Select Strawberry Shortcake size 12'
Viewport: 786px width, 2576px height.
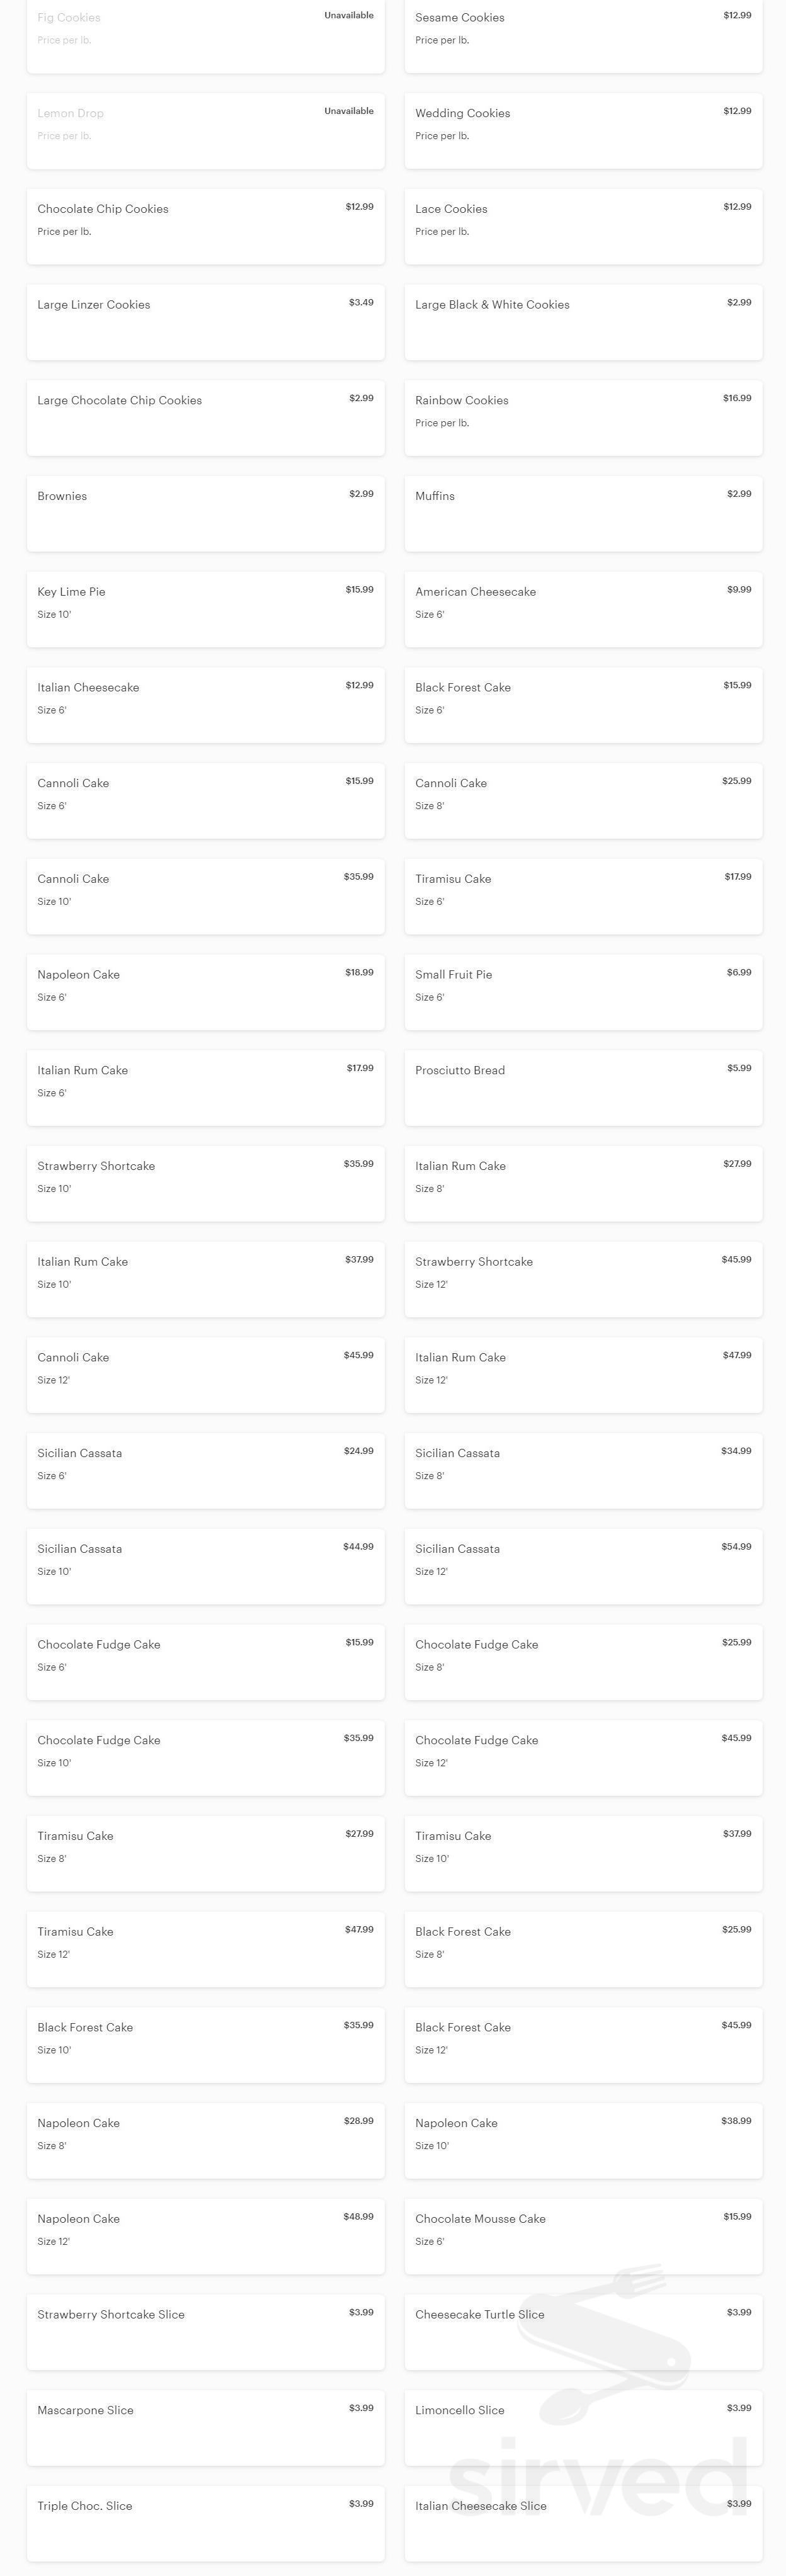[583, 1279]
